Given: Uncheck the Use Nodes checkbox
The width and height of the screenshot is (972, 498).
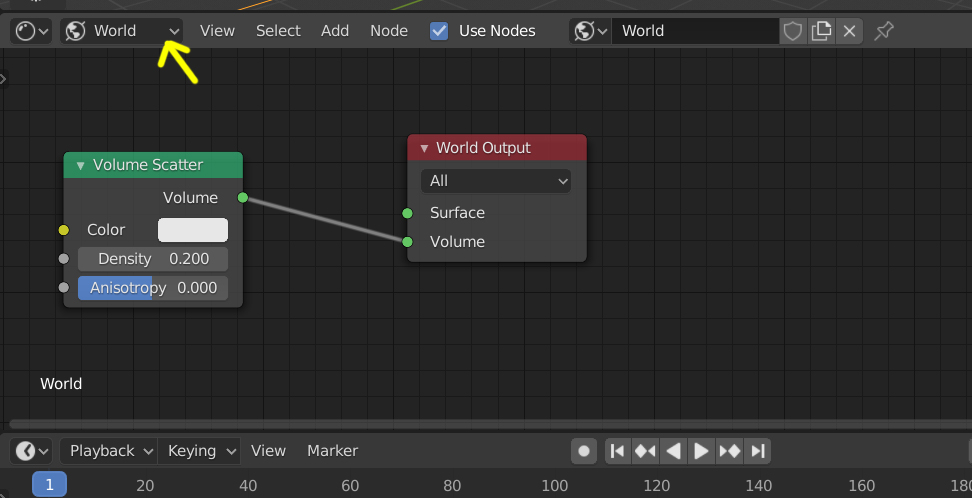Looking at the screenshot, I should [439, 31].
